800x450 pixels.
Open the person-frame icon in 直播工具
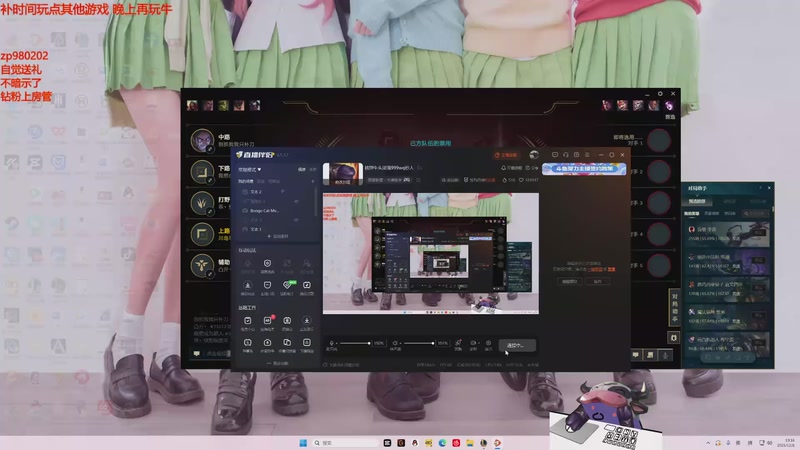287,322
